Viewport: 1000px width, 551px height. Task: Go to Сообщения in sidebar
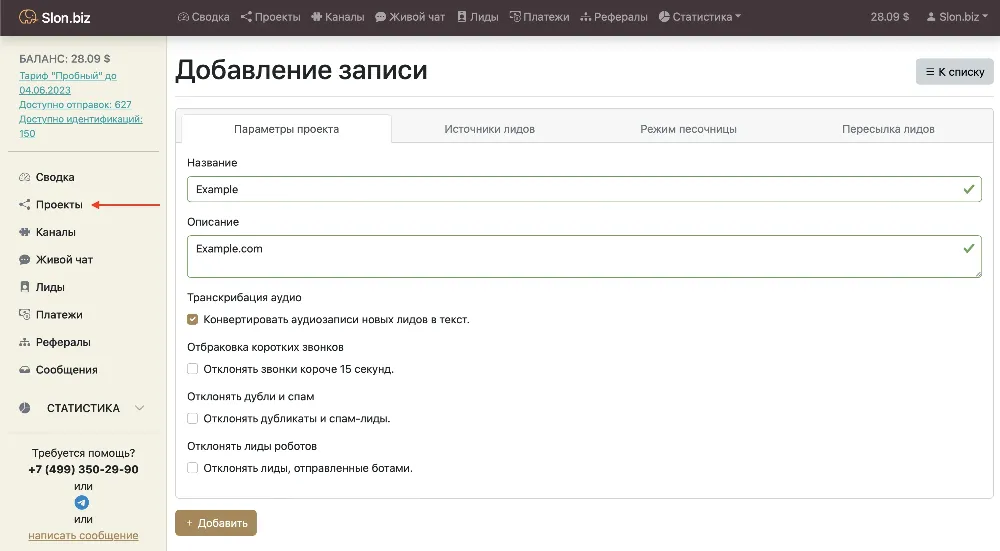(66, 370)
